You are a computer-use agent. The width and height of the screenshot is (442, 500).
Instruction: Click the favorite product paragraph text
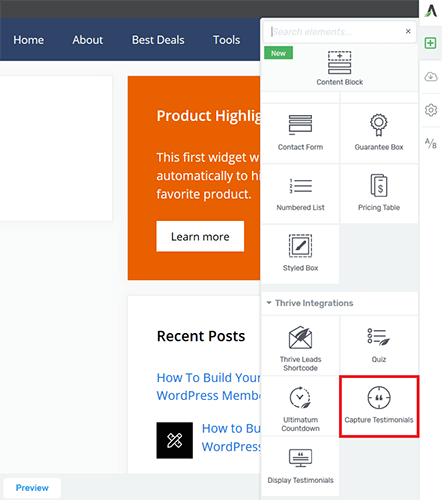pyautogui.click(x=208, y=176)
